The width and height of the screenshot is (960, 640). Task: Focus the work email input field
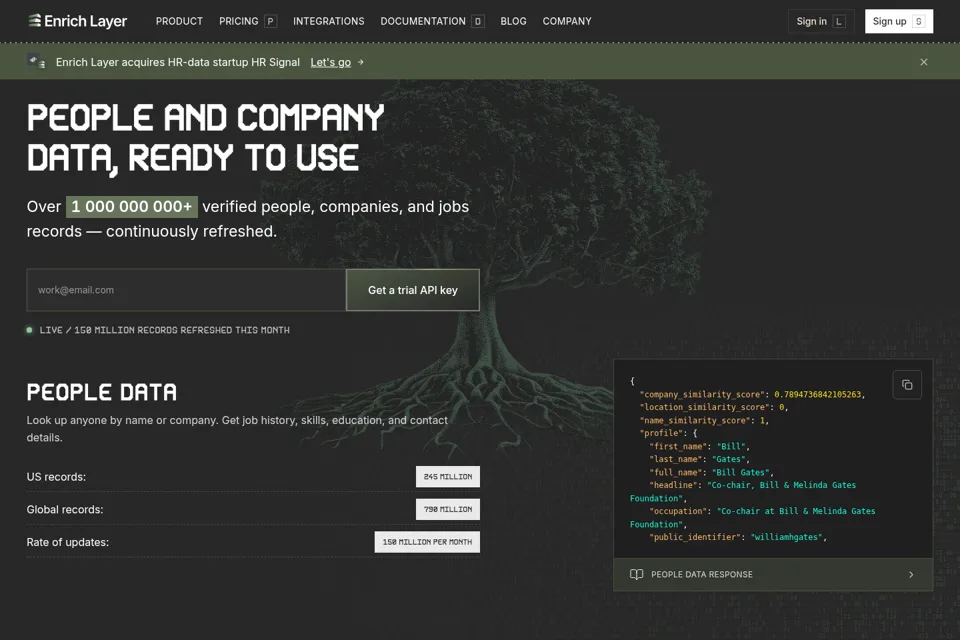click(186, 290)
